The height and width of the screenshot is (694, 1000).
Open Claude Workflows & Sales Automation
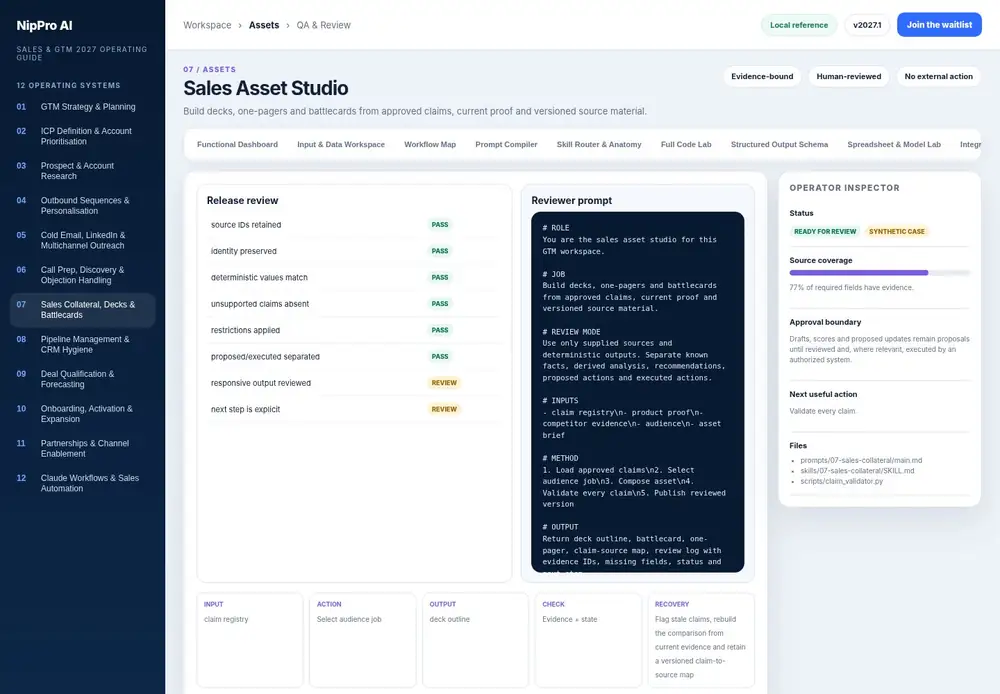click(x=82, y=483)
